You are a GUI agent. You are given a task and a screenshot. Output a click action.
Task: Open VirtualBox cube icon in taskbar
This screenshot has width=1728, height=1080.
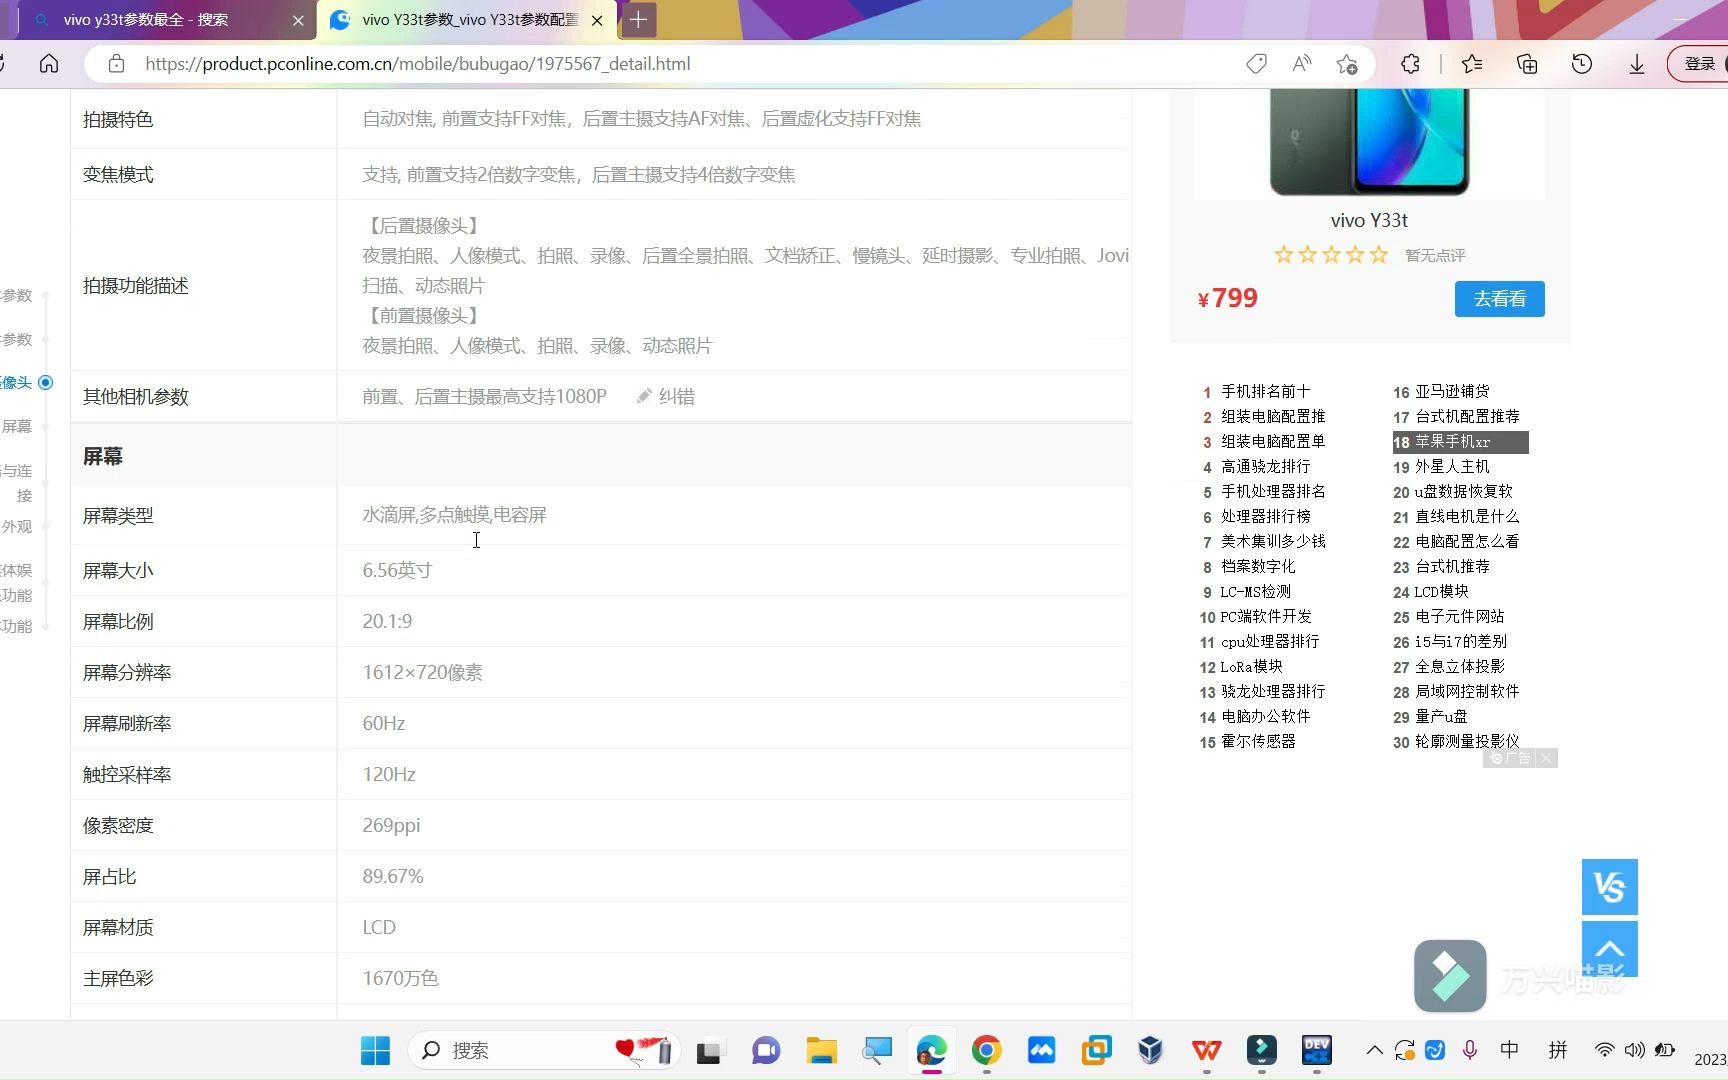pyautogui.click(x=1151, y=1050)
